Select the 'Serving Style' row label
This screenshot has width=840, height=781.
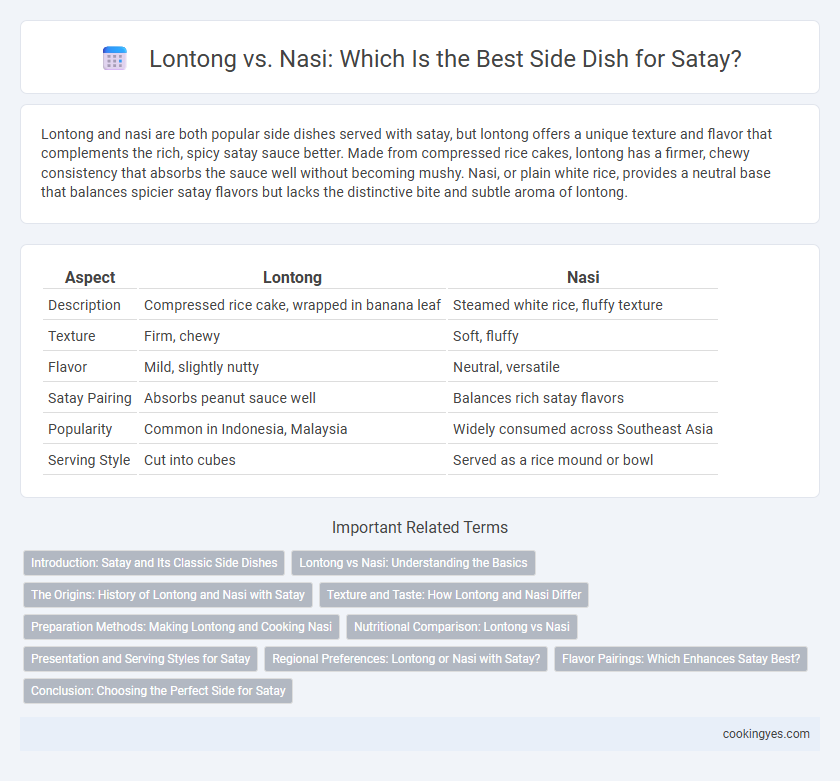90,460
